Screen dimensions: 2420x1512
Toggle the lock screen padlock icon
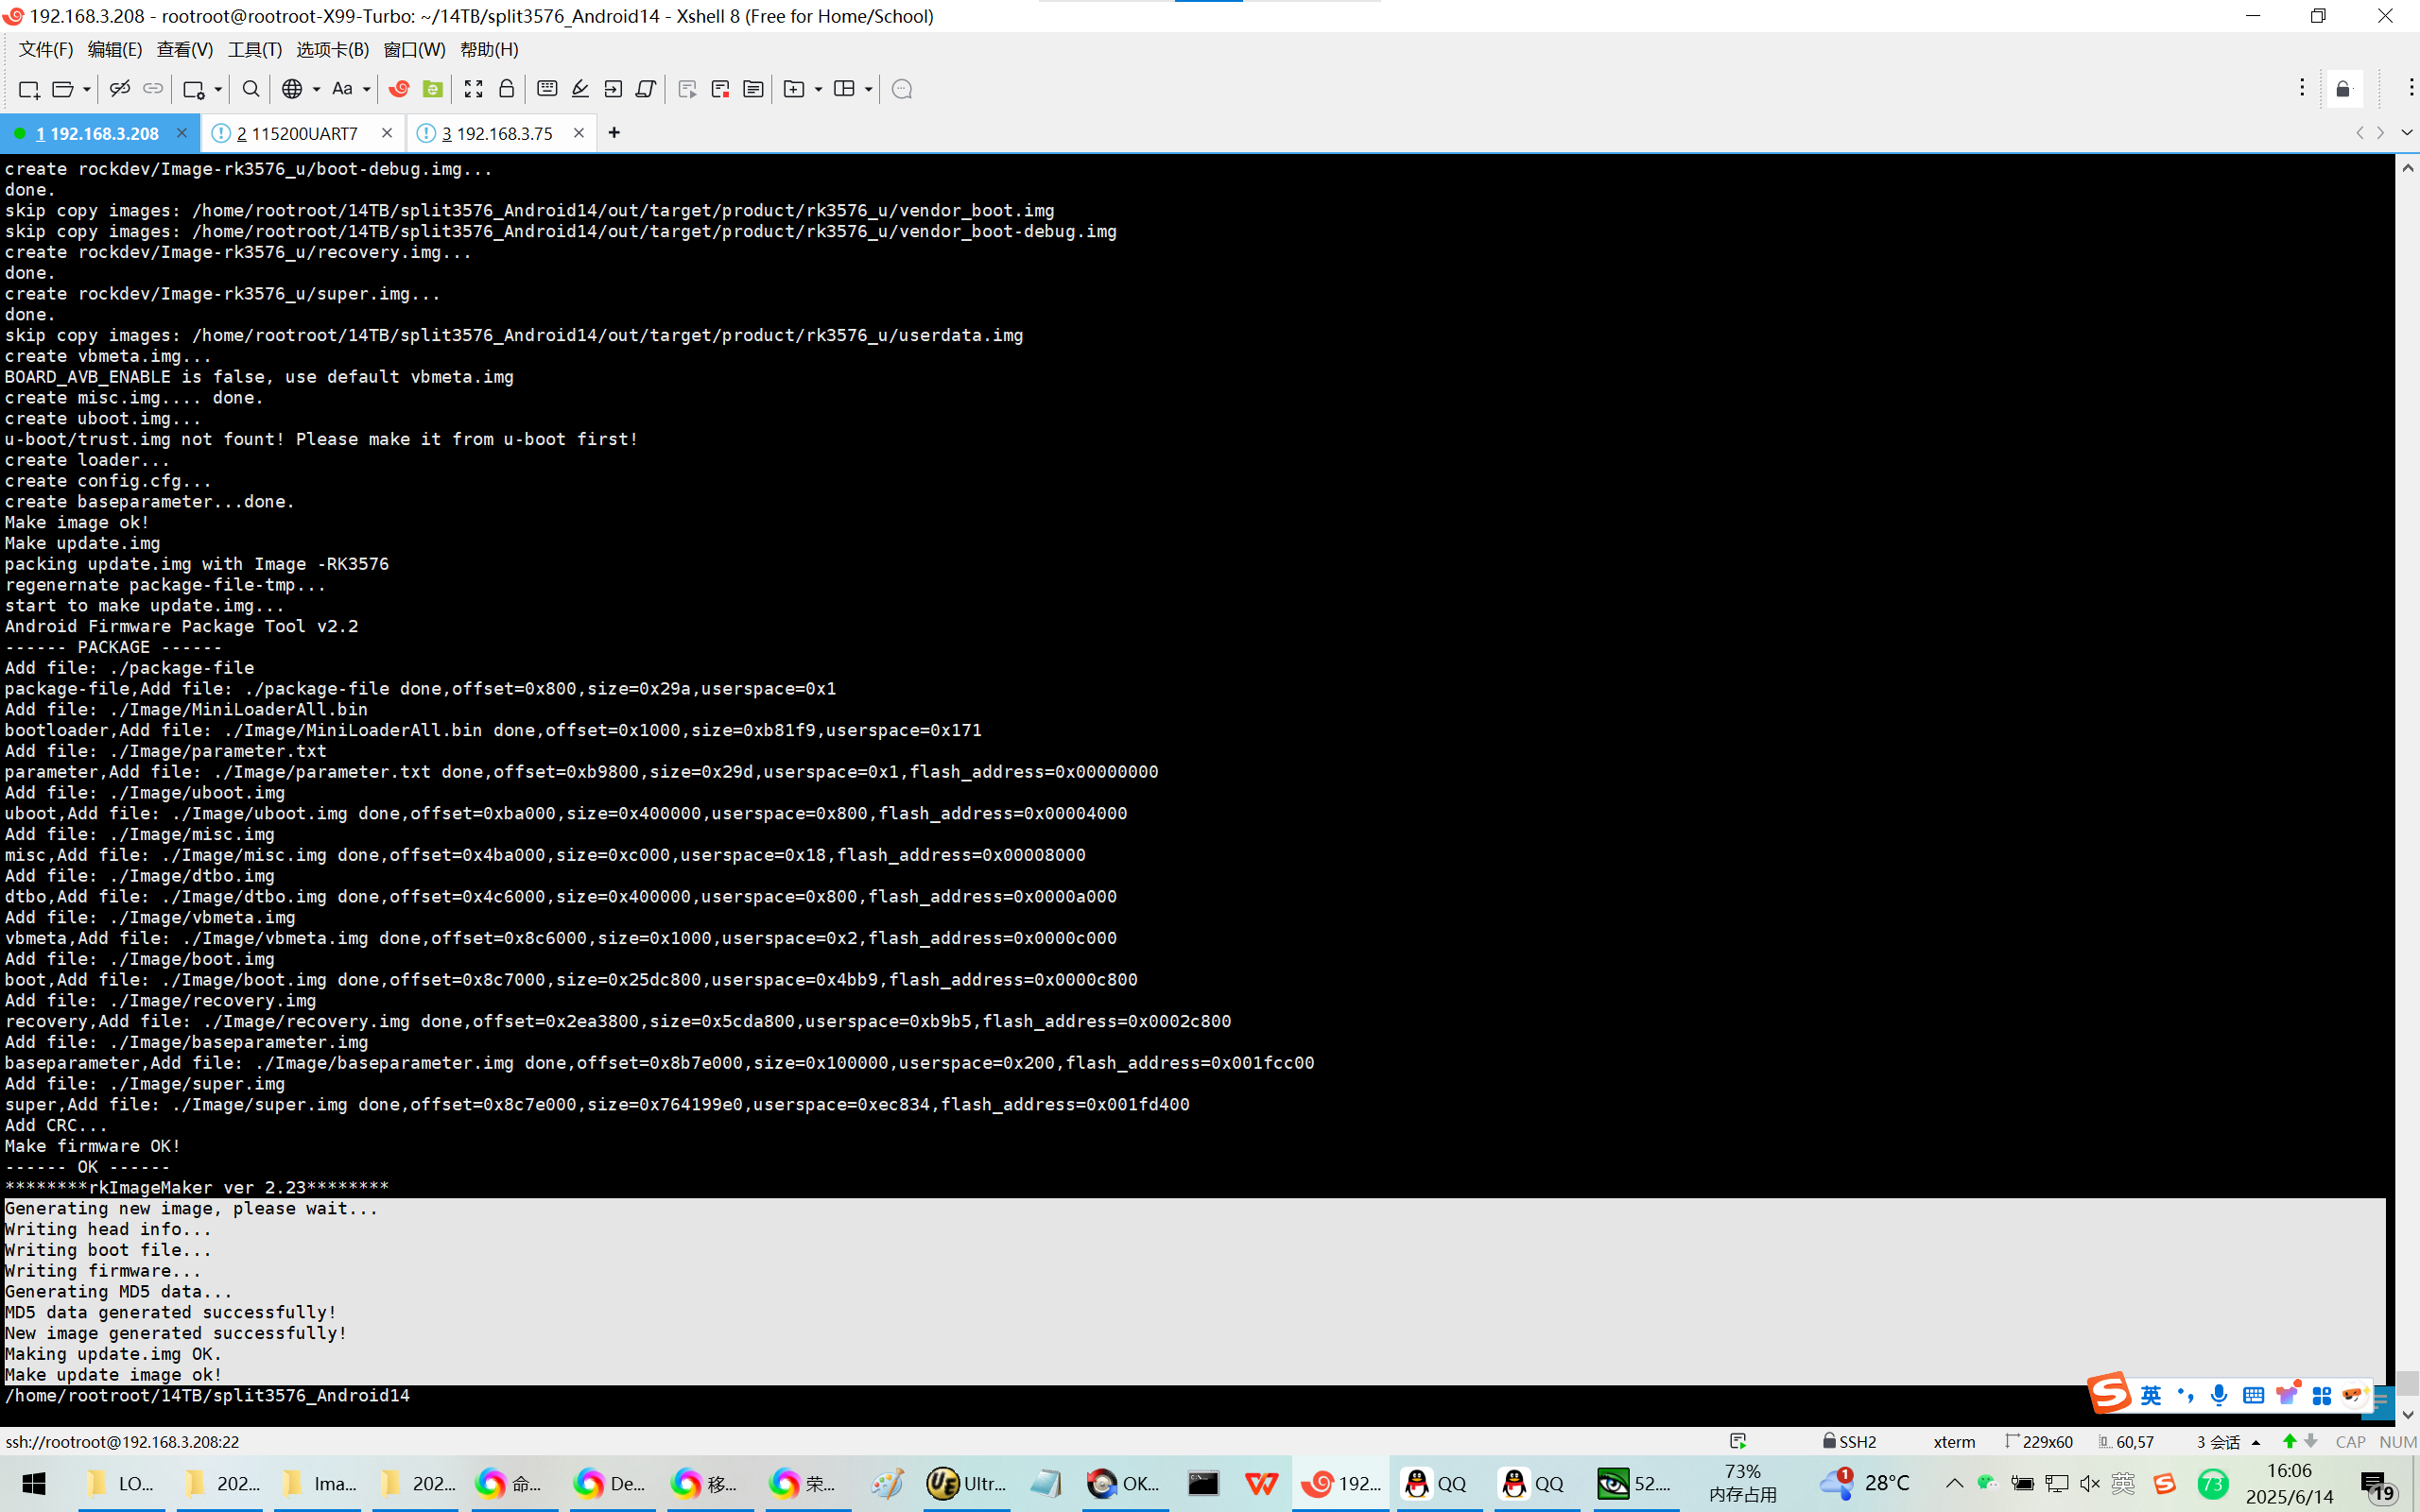506,89
